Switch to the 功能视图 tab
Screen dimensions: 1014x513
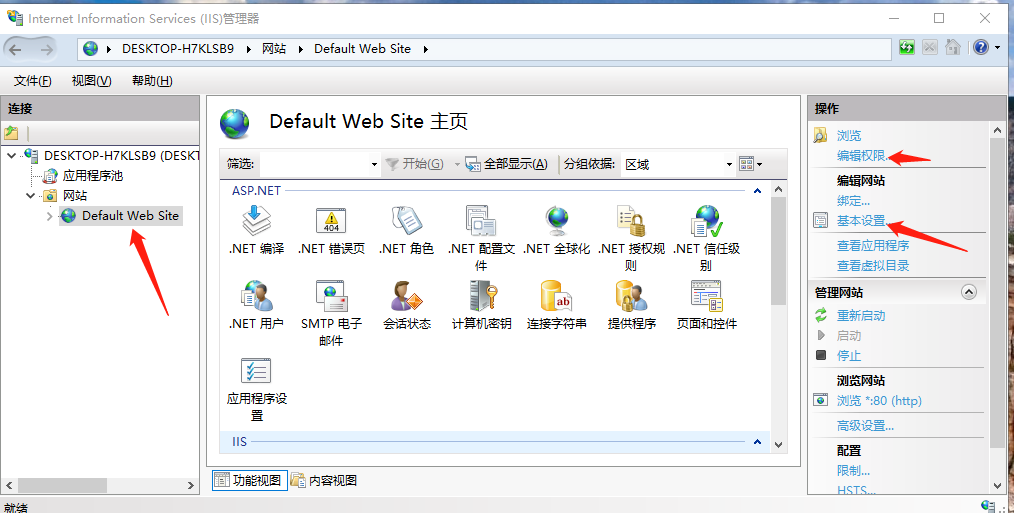250,480
